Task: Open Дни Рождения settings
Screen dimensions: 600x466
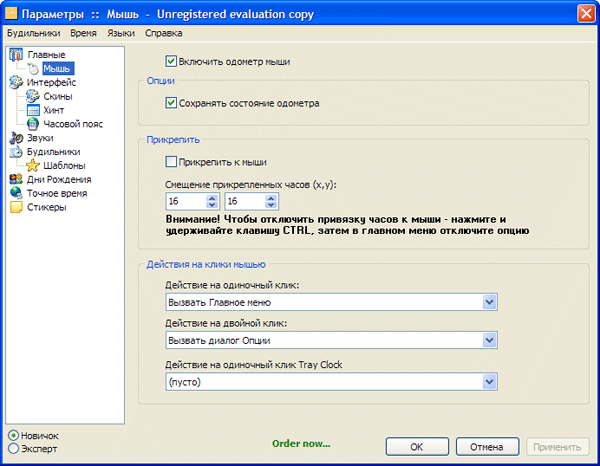Action: point(59,179)
